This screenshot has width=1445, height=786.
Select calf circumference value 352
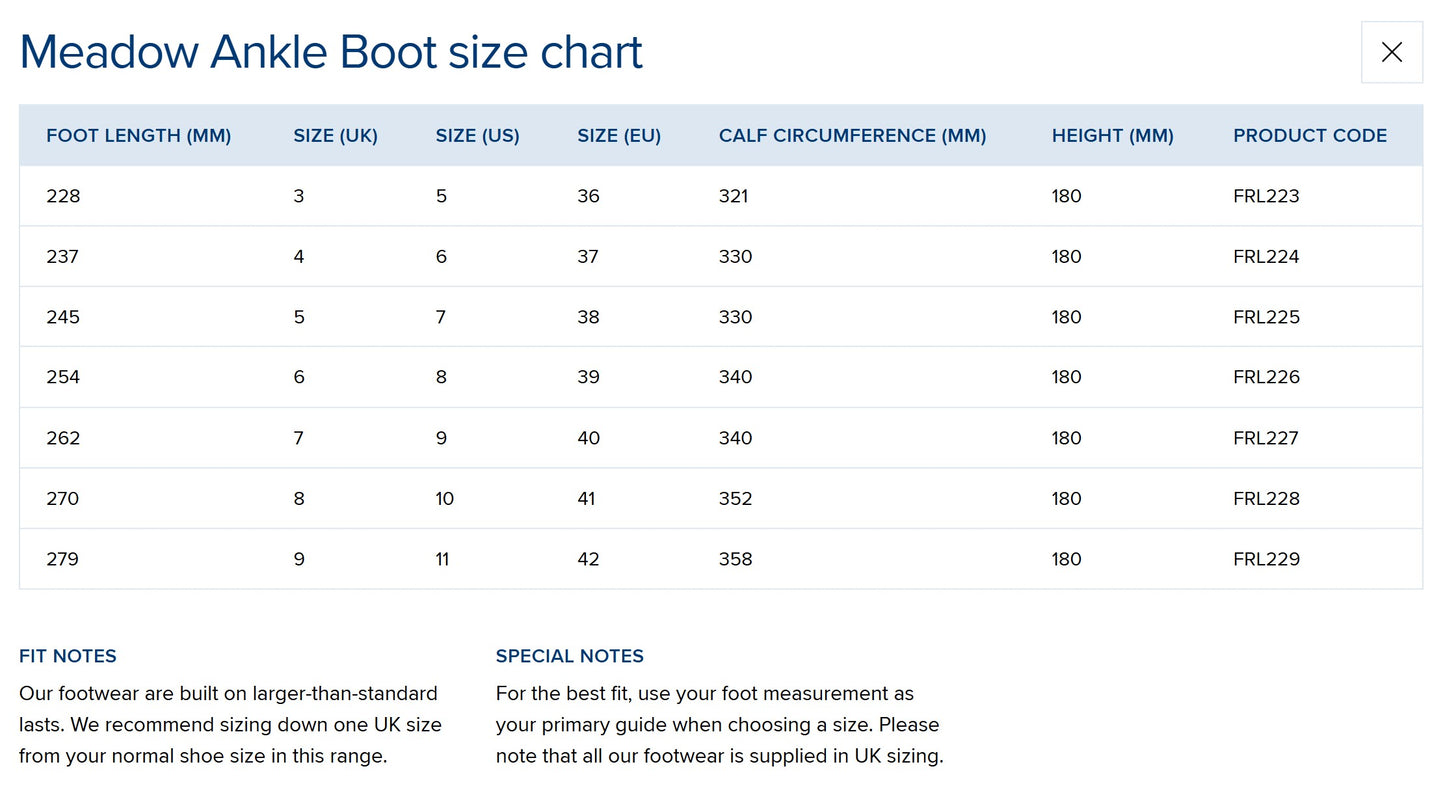pyautogui.click(x=735, y=498)
